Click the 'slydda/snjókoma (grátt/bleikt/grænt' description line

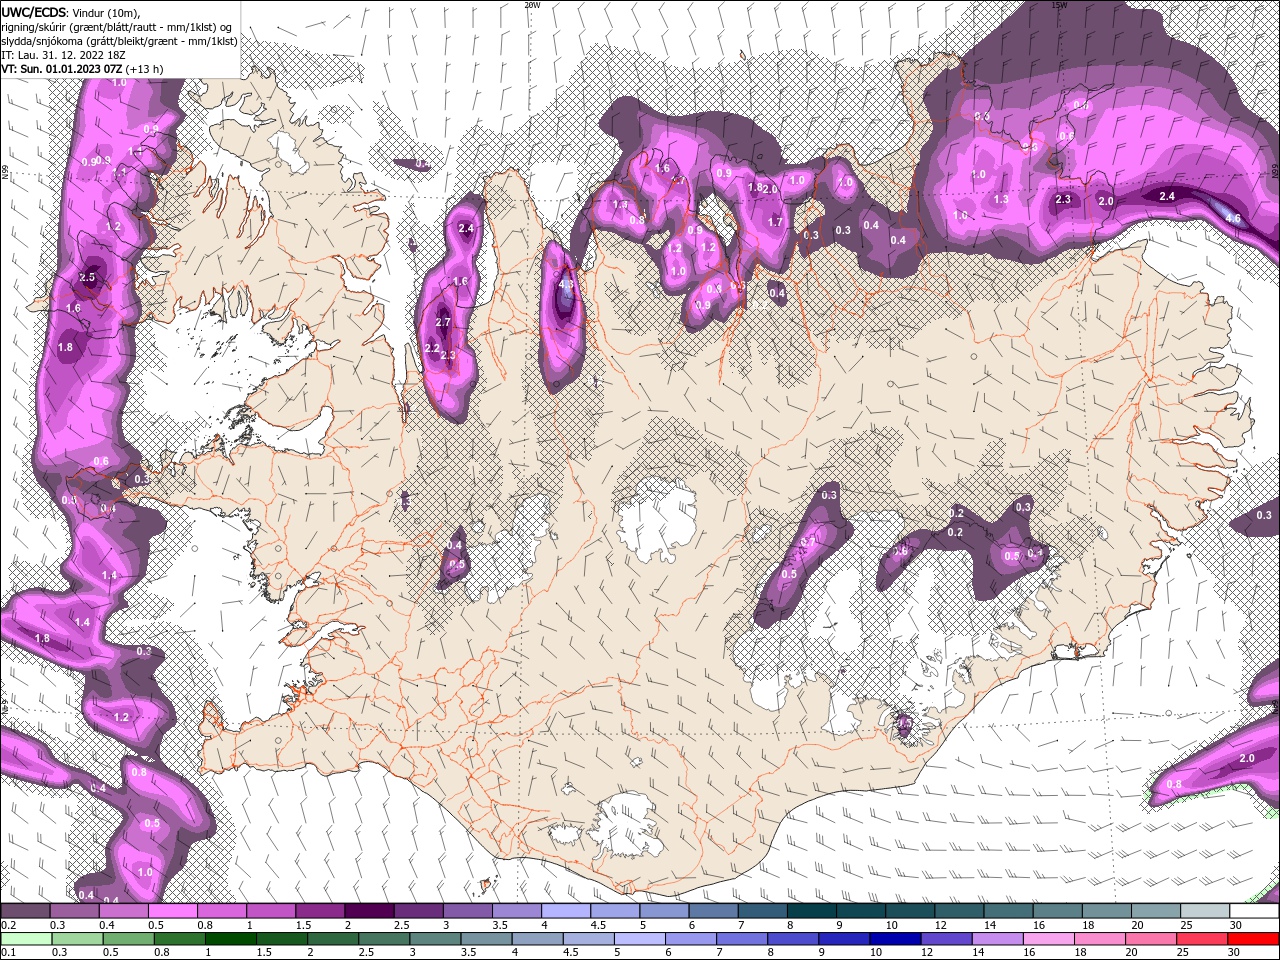click(x=119, y=41)
